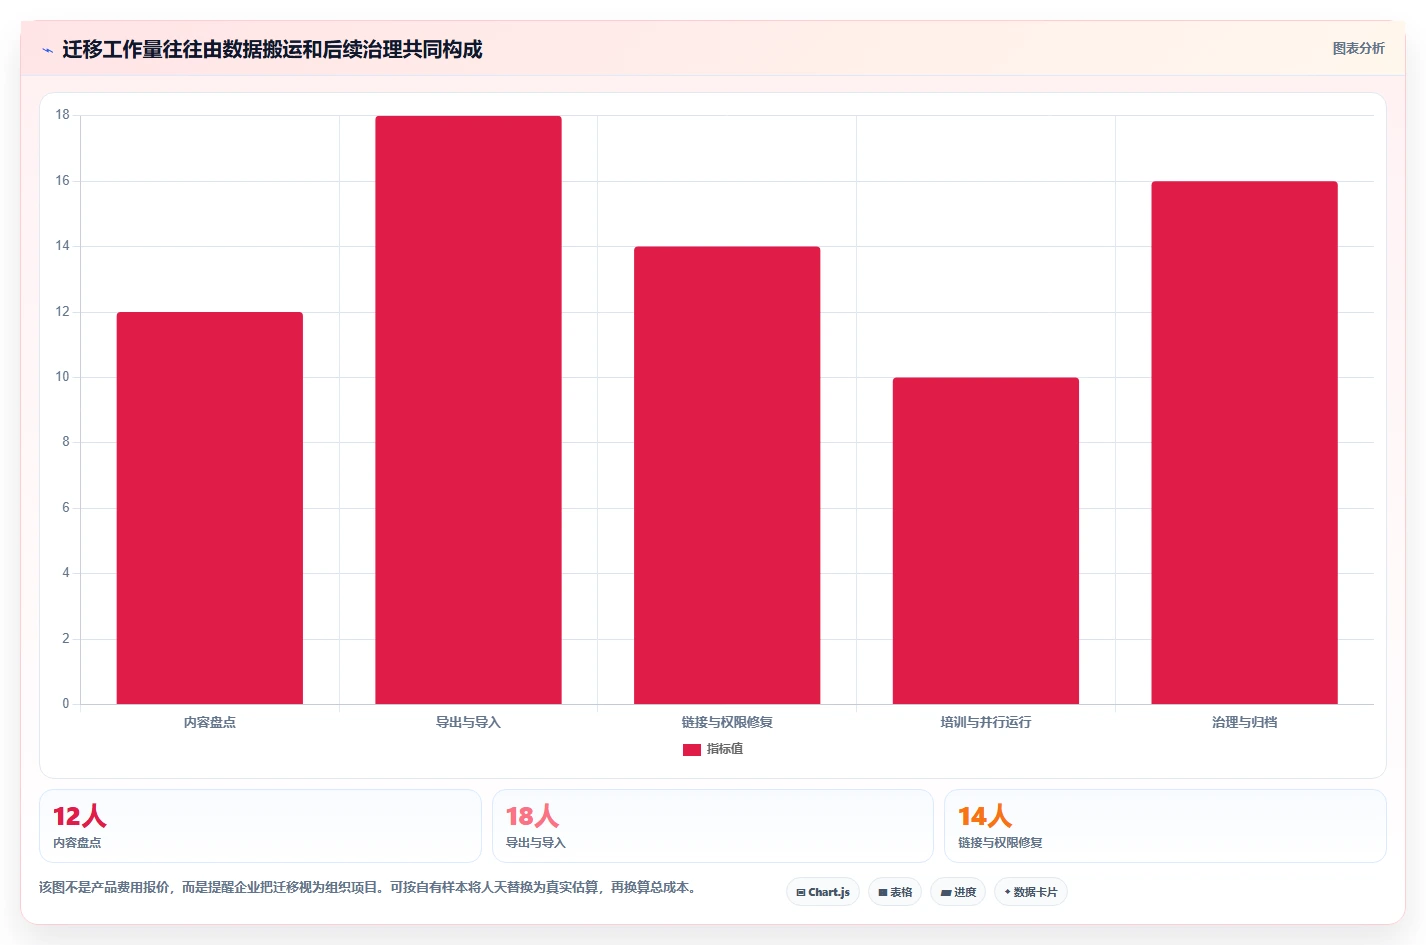This screenshot has width=1426, height=945.
Task: Click the 链接与权限修复 x-axis label
Action: tap(727, 722)
